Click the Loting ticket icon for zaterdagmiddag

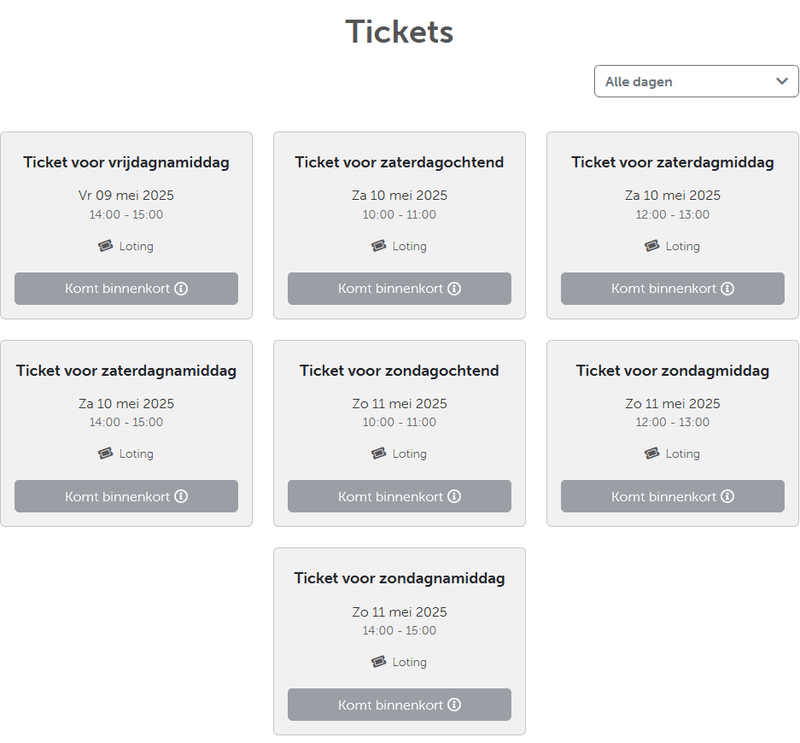click(652, 246)
